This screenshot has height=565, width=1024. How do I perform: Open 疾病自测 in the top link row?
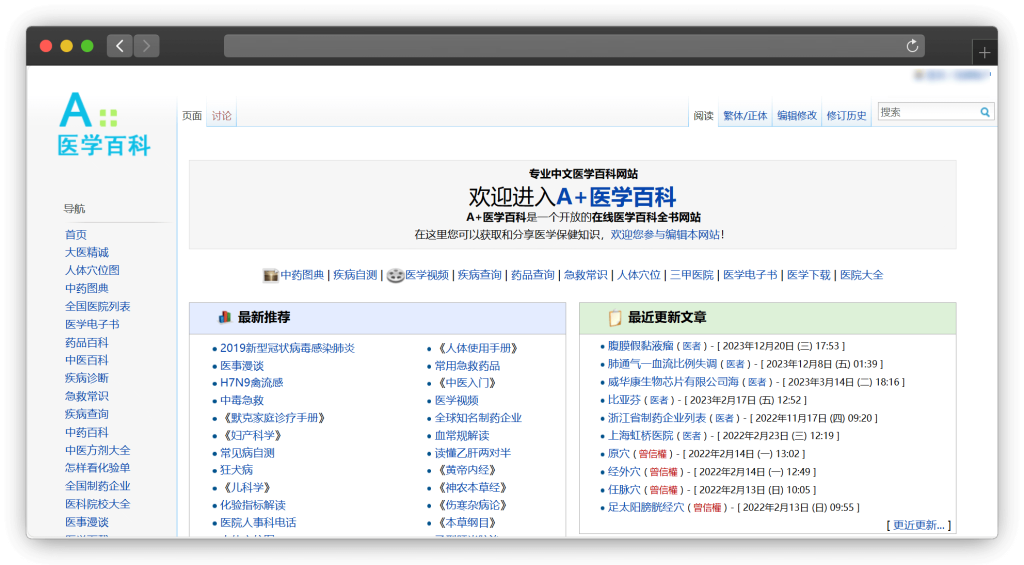(x=355, y=275)
